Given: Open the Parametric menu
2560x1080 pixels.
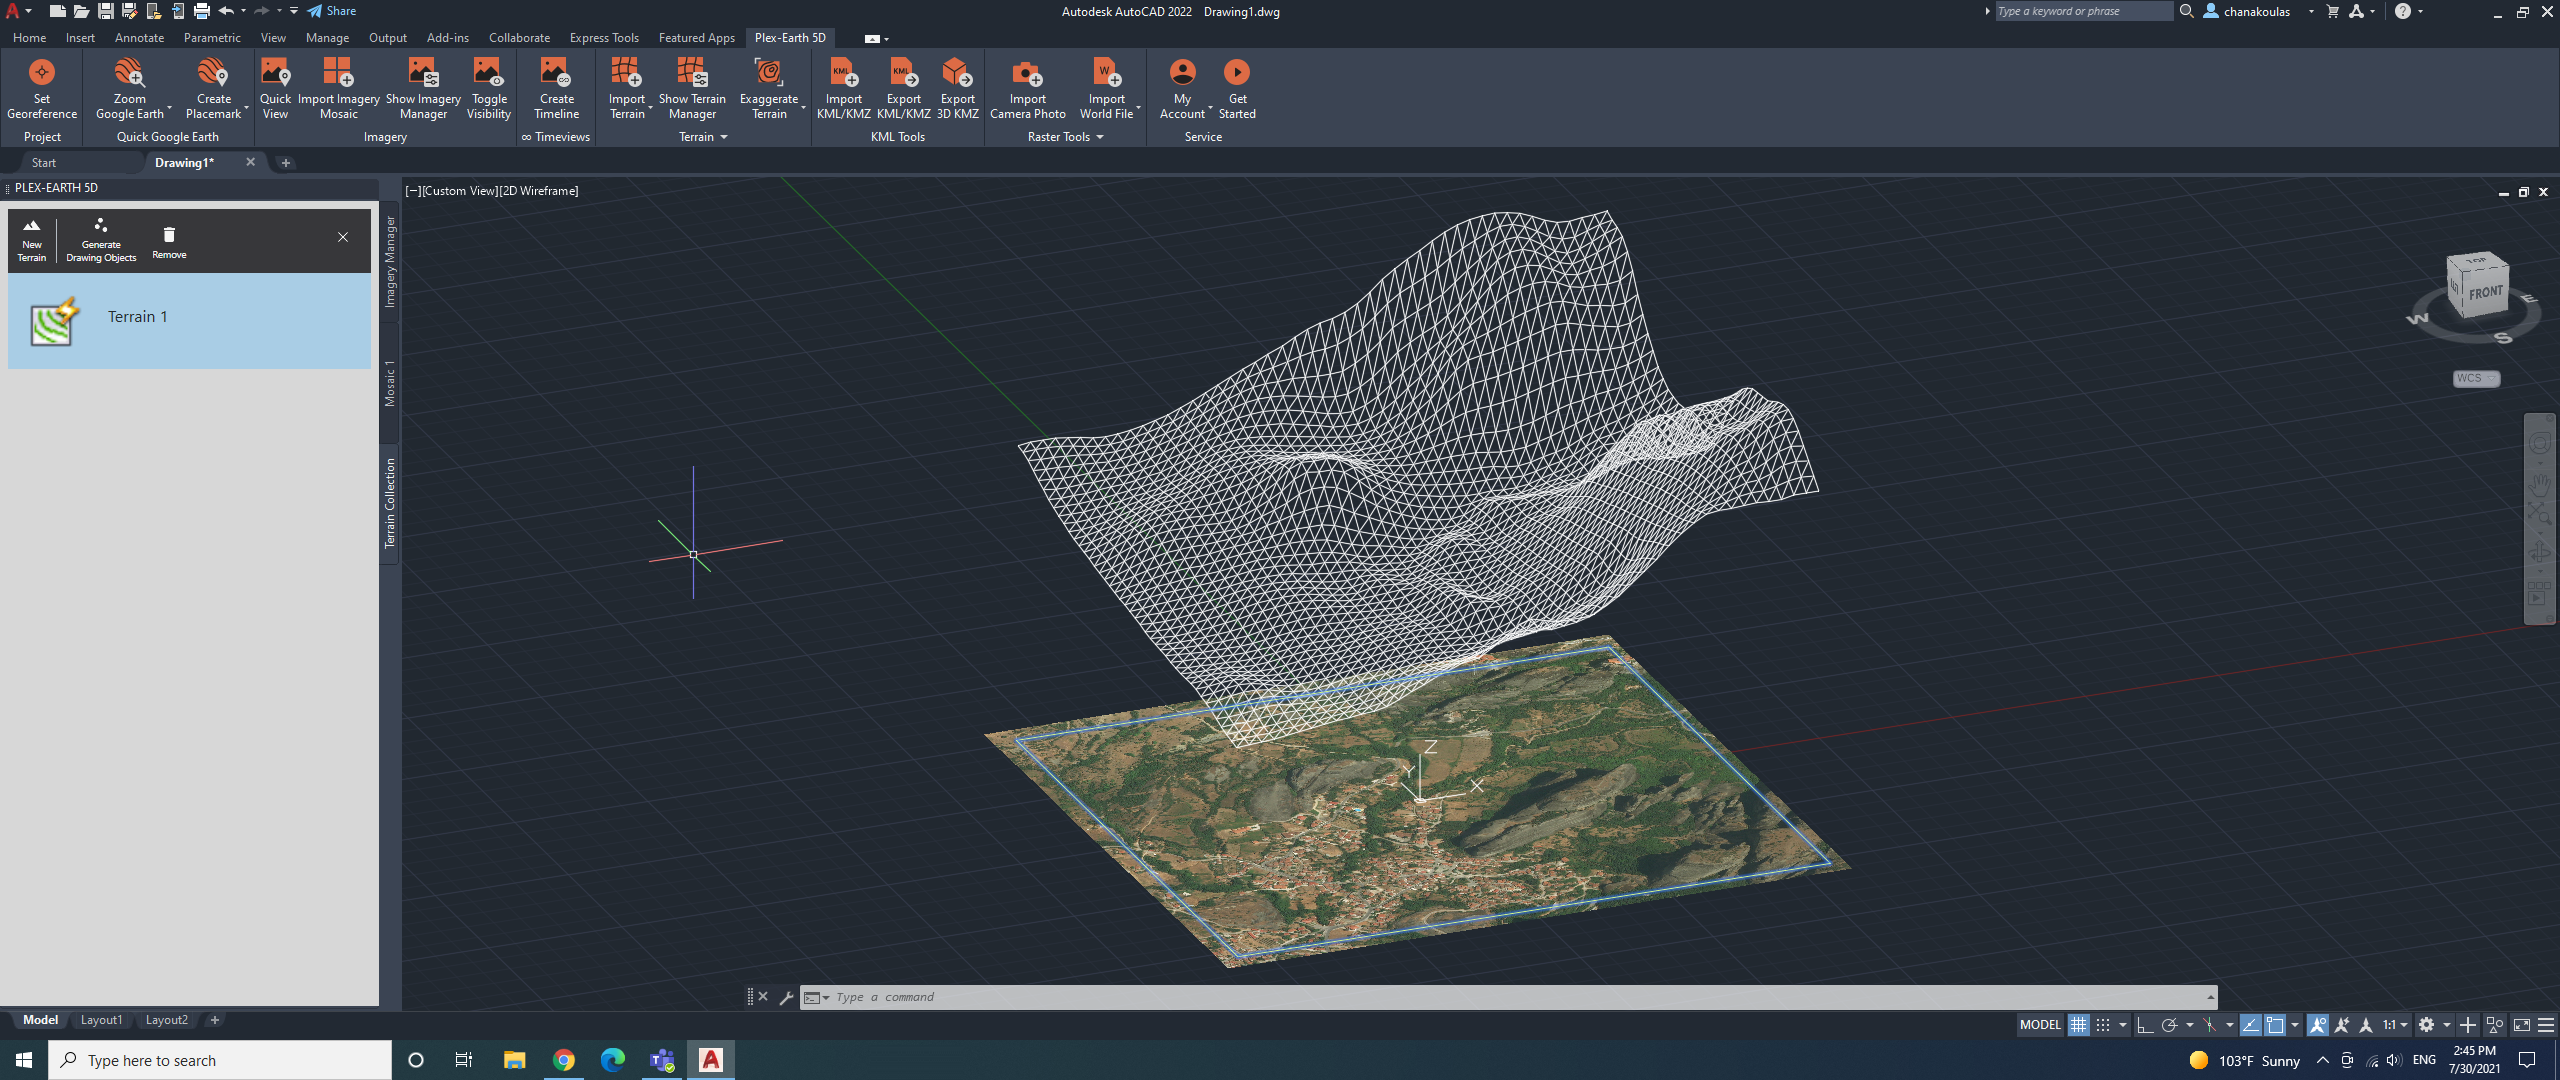Looking at the screenshot, I should click(211, 38).
